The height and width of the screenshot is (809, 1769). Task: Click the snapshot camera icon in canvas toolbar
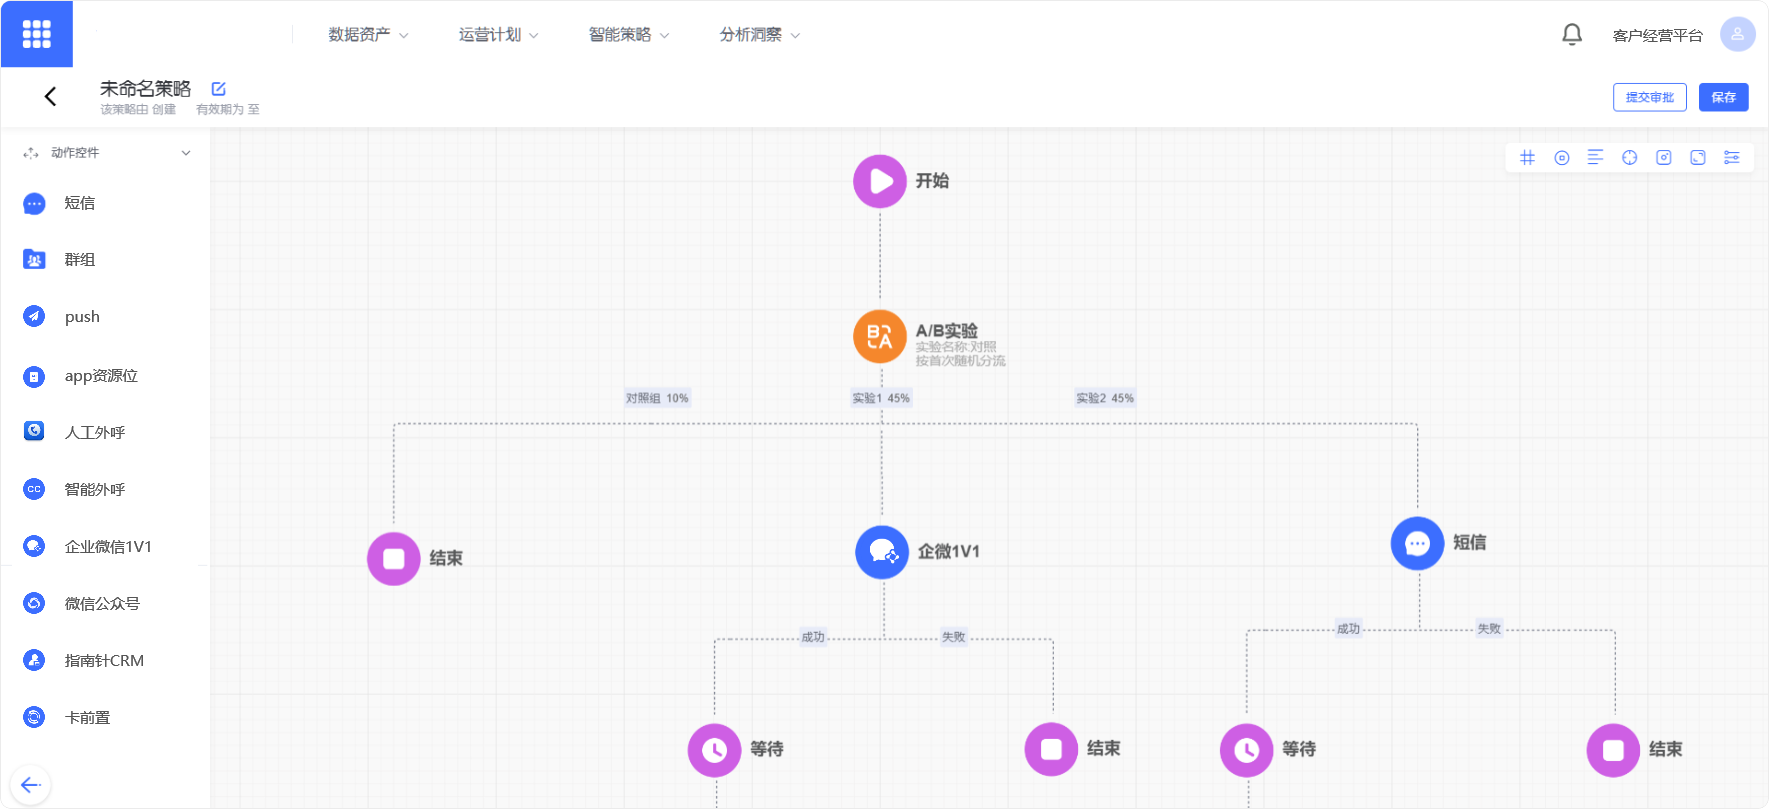1664,157
